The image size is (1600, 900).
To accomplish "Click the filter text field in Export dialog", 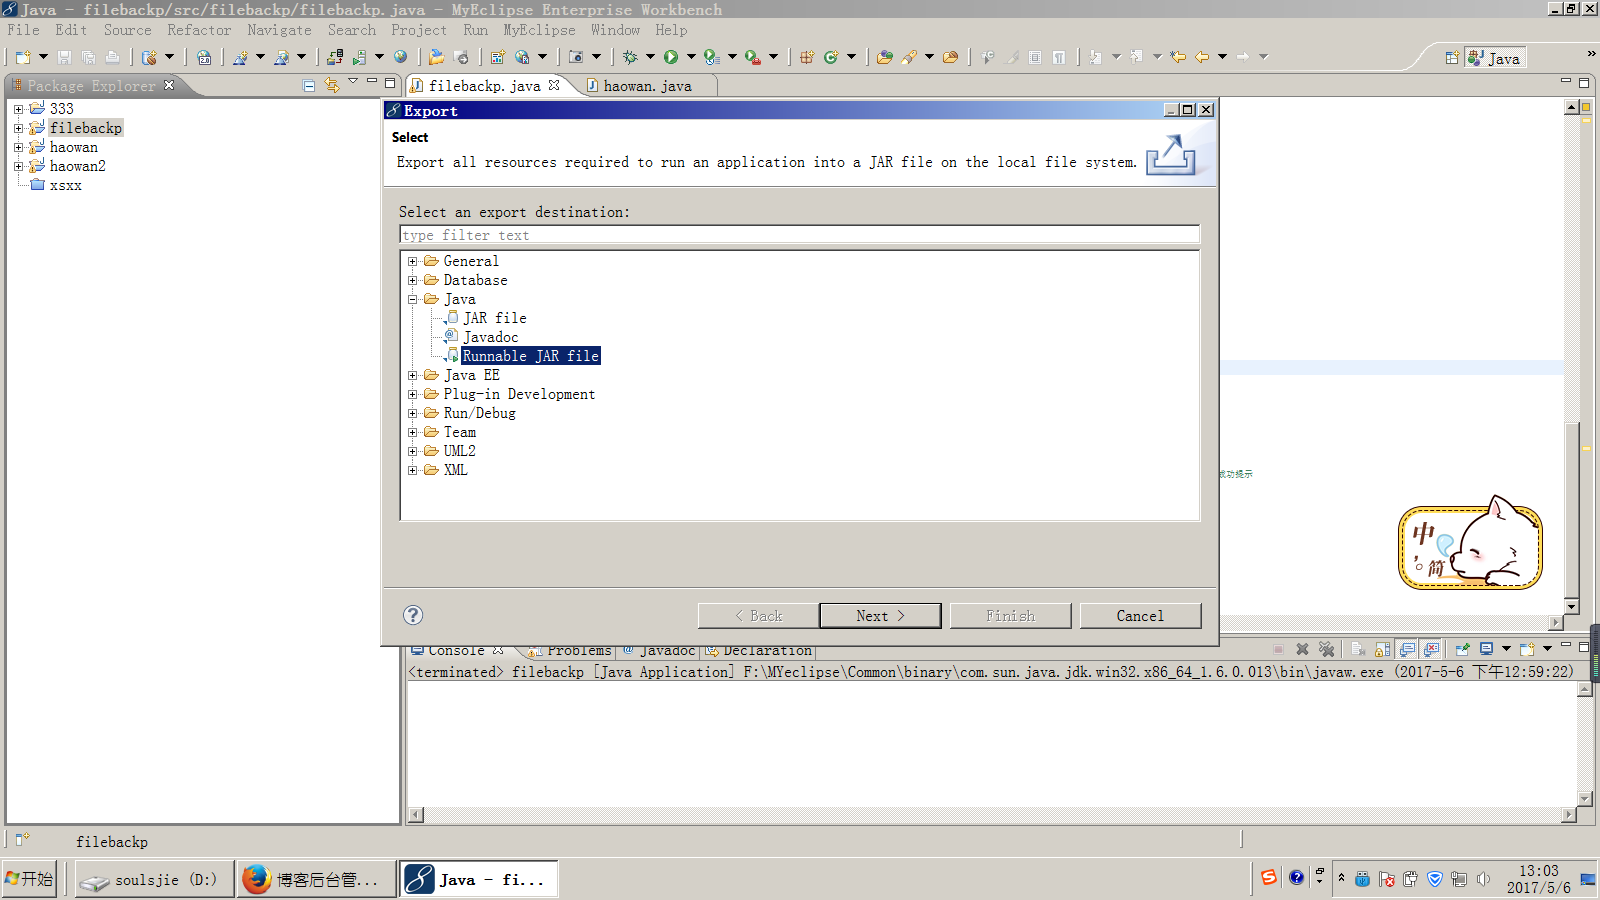I will coord(800,235).
